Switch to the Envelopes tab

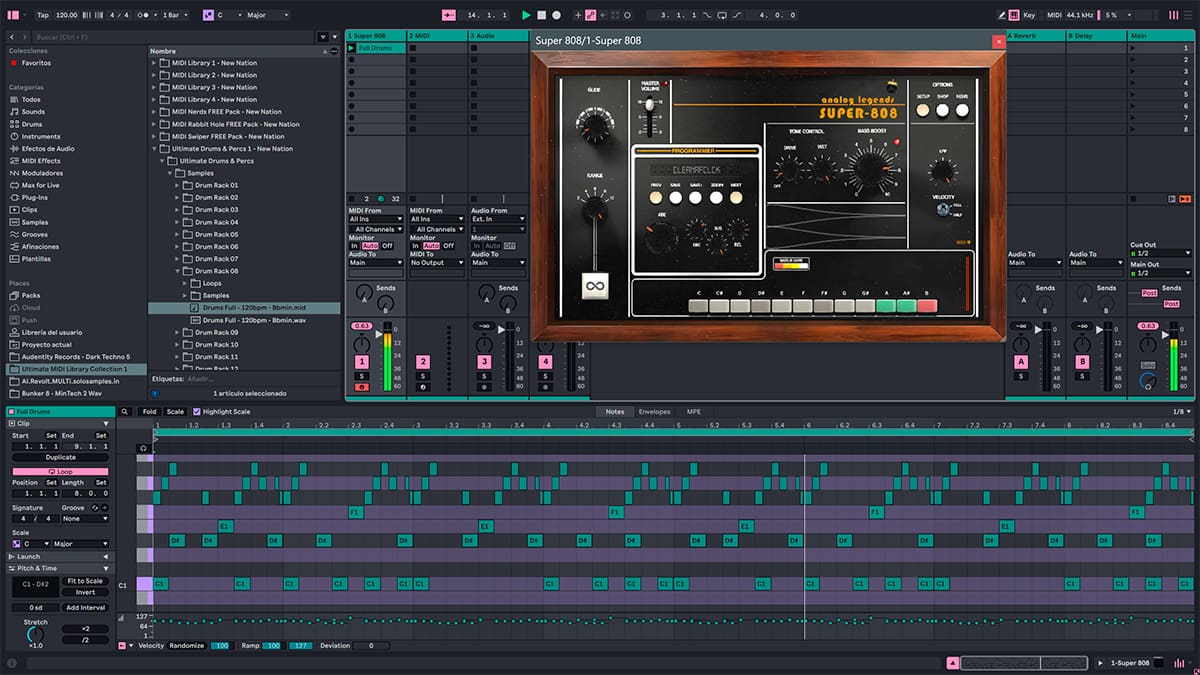click(654, 411)
